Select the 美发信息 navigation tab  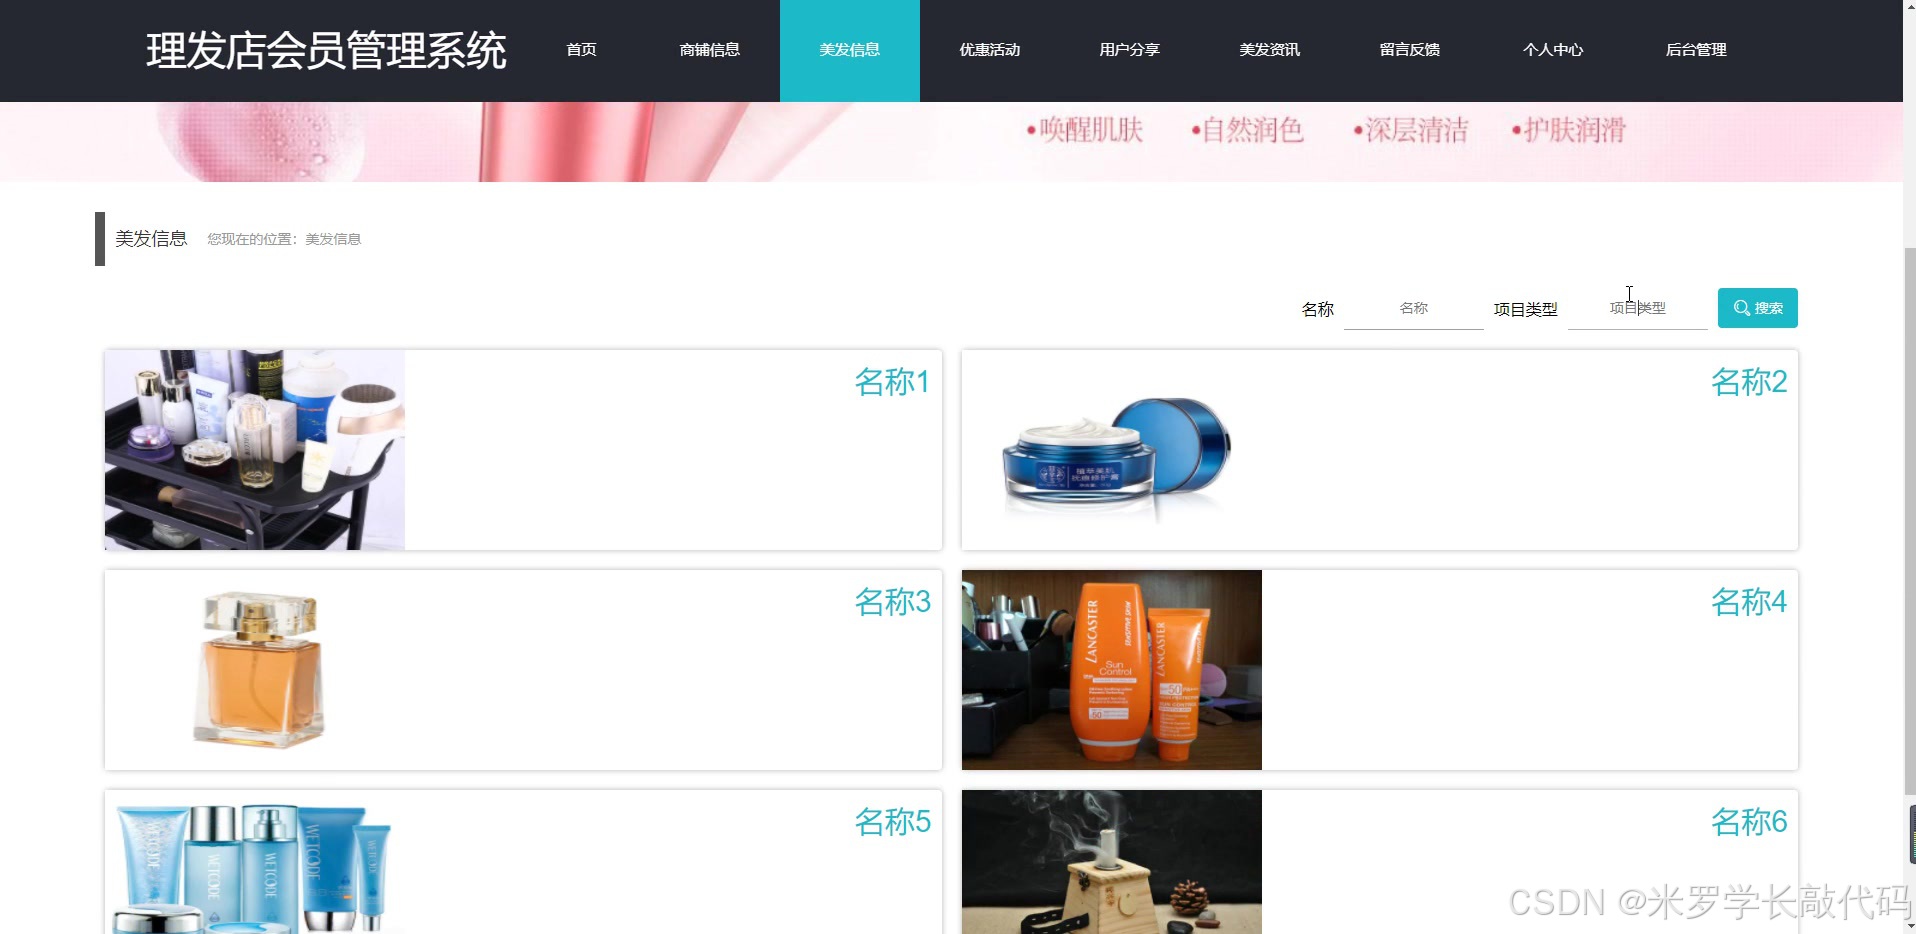849,50
